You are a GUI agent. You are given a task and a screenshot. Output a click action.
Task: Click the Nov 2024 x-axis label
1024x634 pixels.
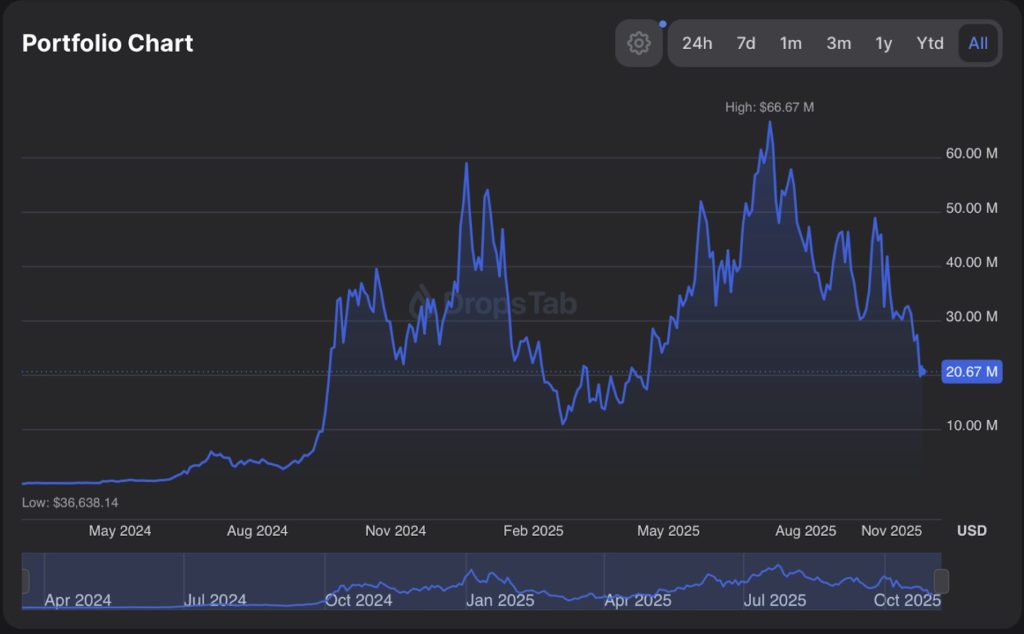click(395, 530)
